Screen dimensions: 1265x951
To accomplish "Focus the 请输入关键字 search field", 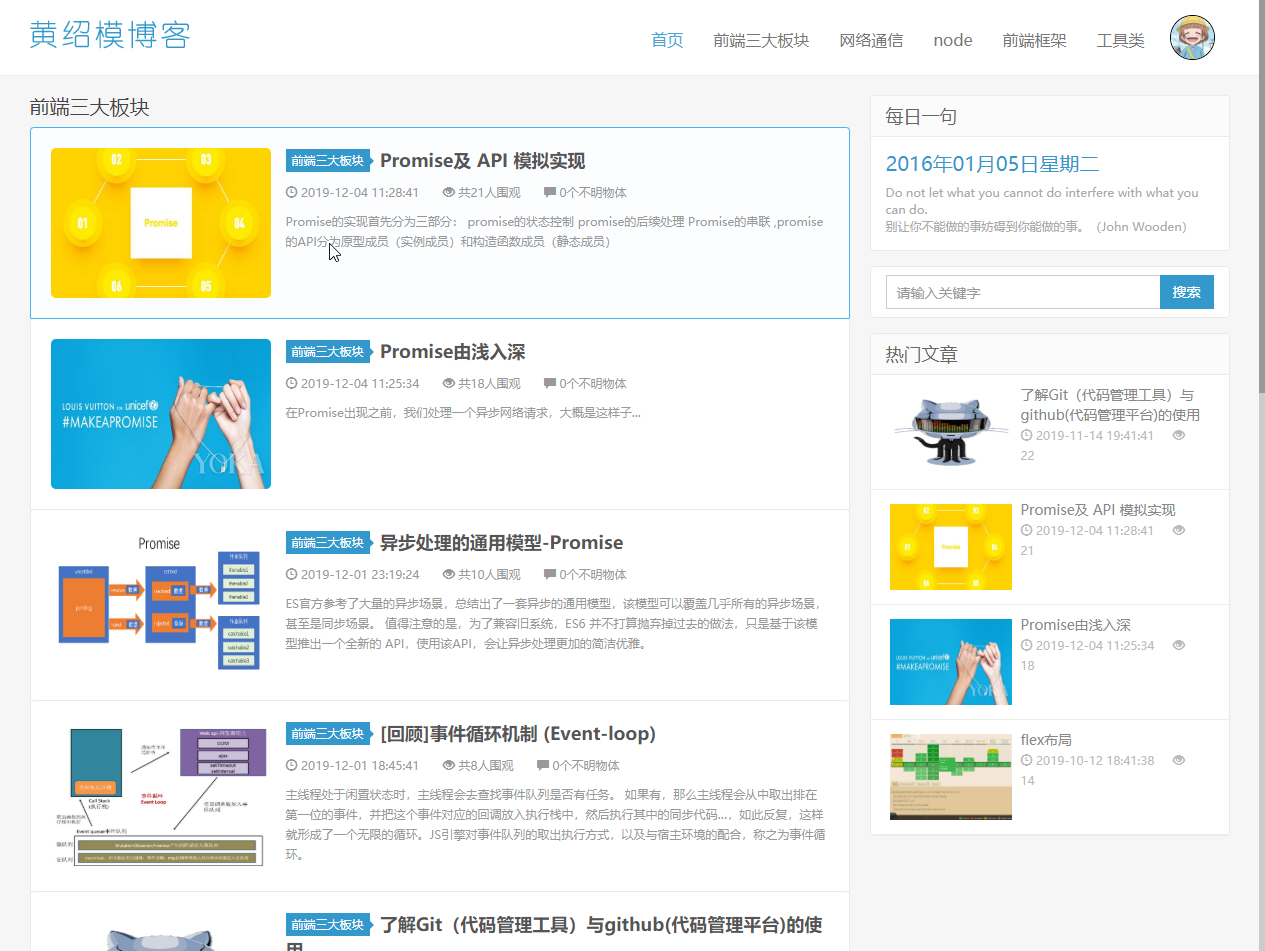I will pos(1023,292).
